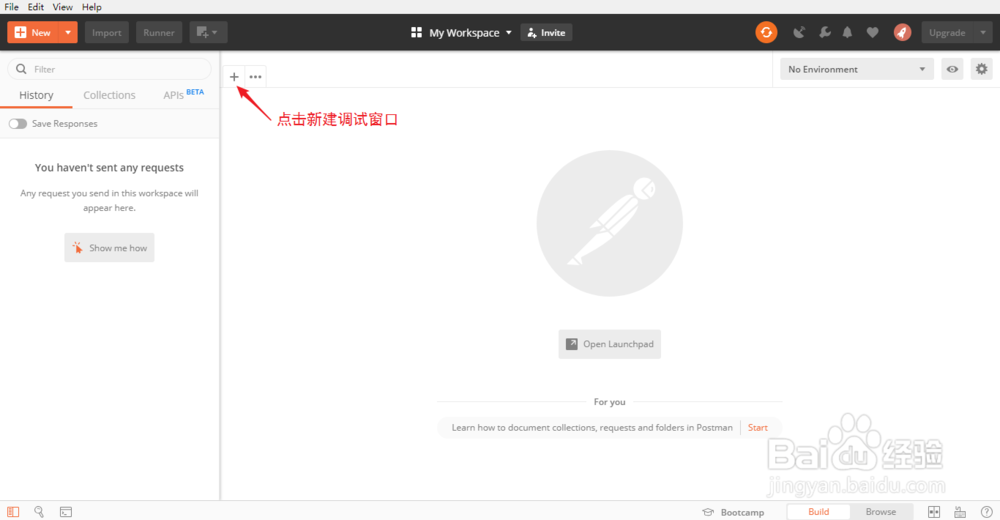Screen dimensions: 1000x520
Task: Switch to the History tab
Action: click(x=36, y=95)
